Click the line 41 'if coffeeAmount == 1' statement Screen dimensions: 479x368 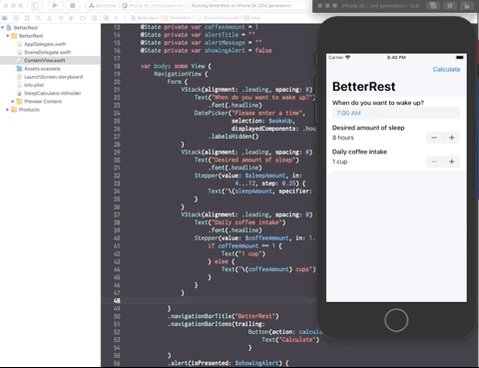[x=245, y=246]
